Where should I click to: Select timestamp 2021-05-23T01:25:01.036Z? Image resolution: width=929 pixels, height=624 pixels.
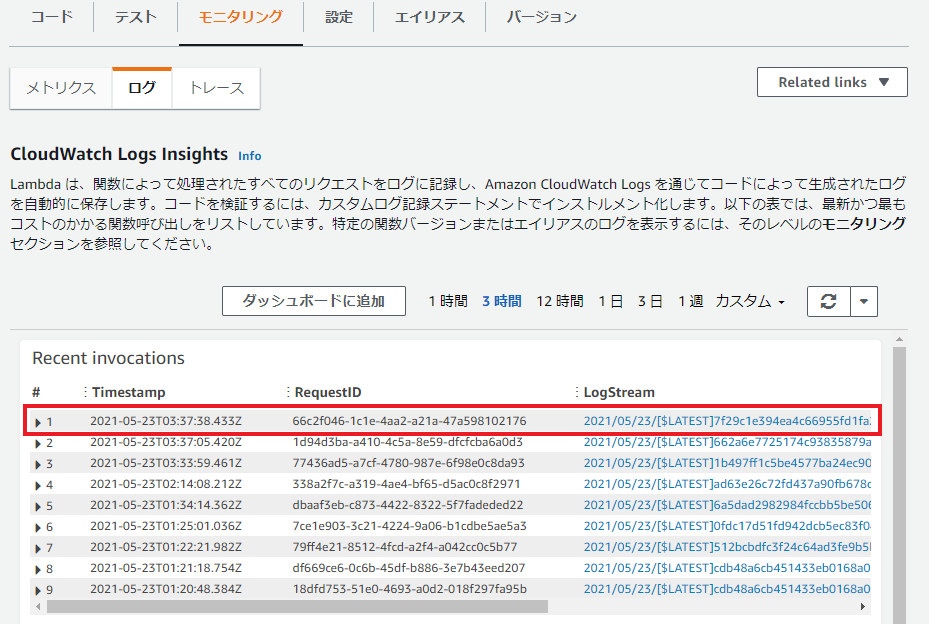tap(166, 526)
